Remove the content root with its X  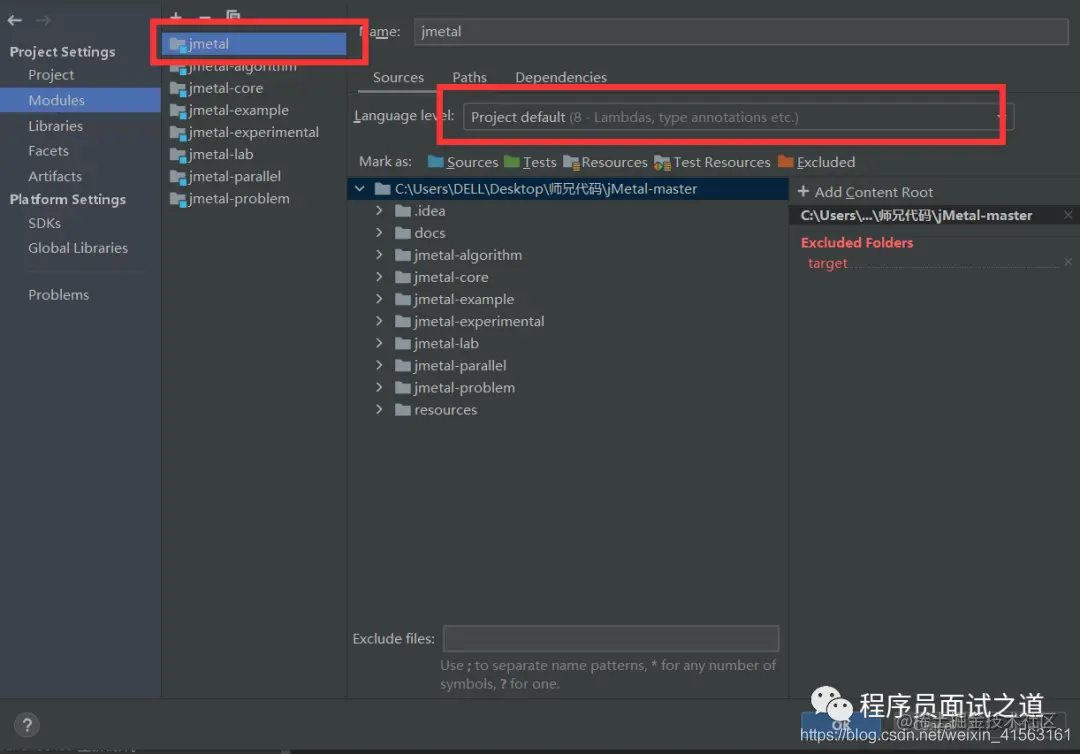(x=1068, y=215)
